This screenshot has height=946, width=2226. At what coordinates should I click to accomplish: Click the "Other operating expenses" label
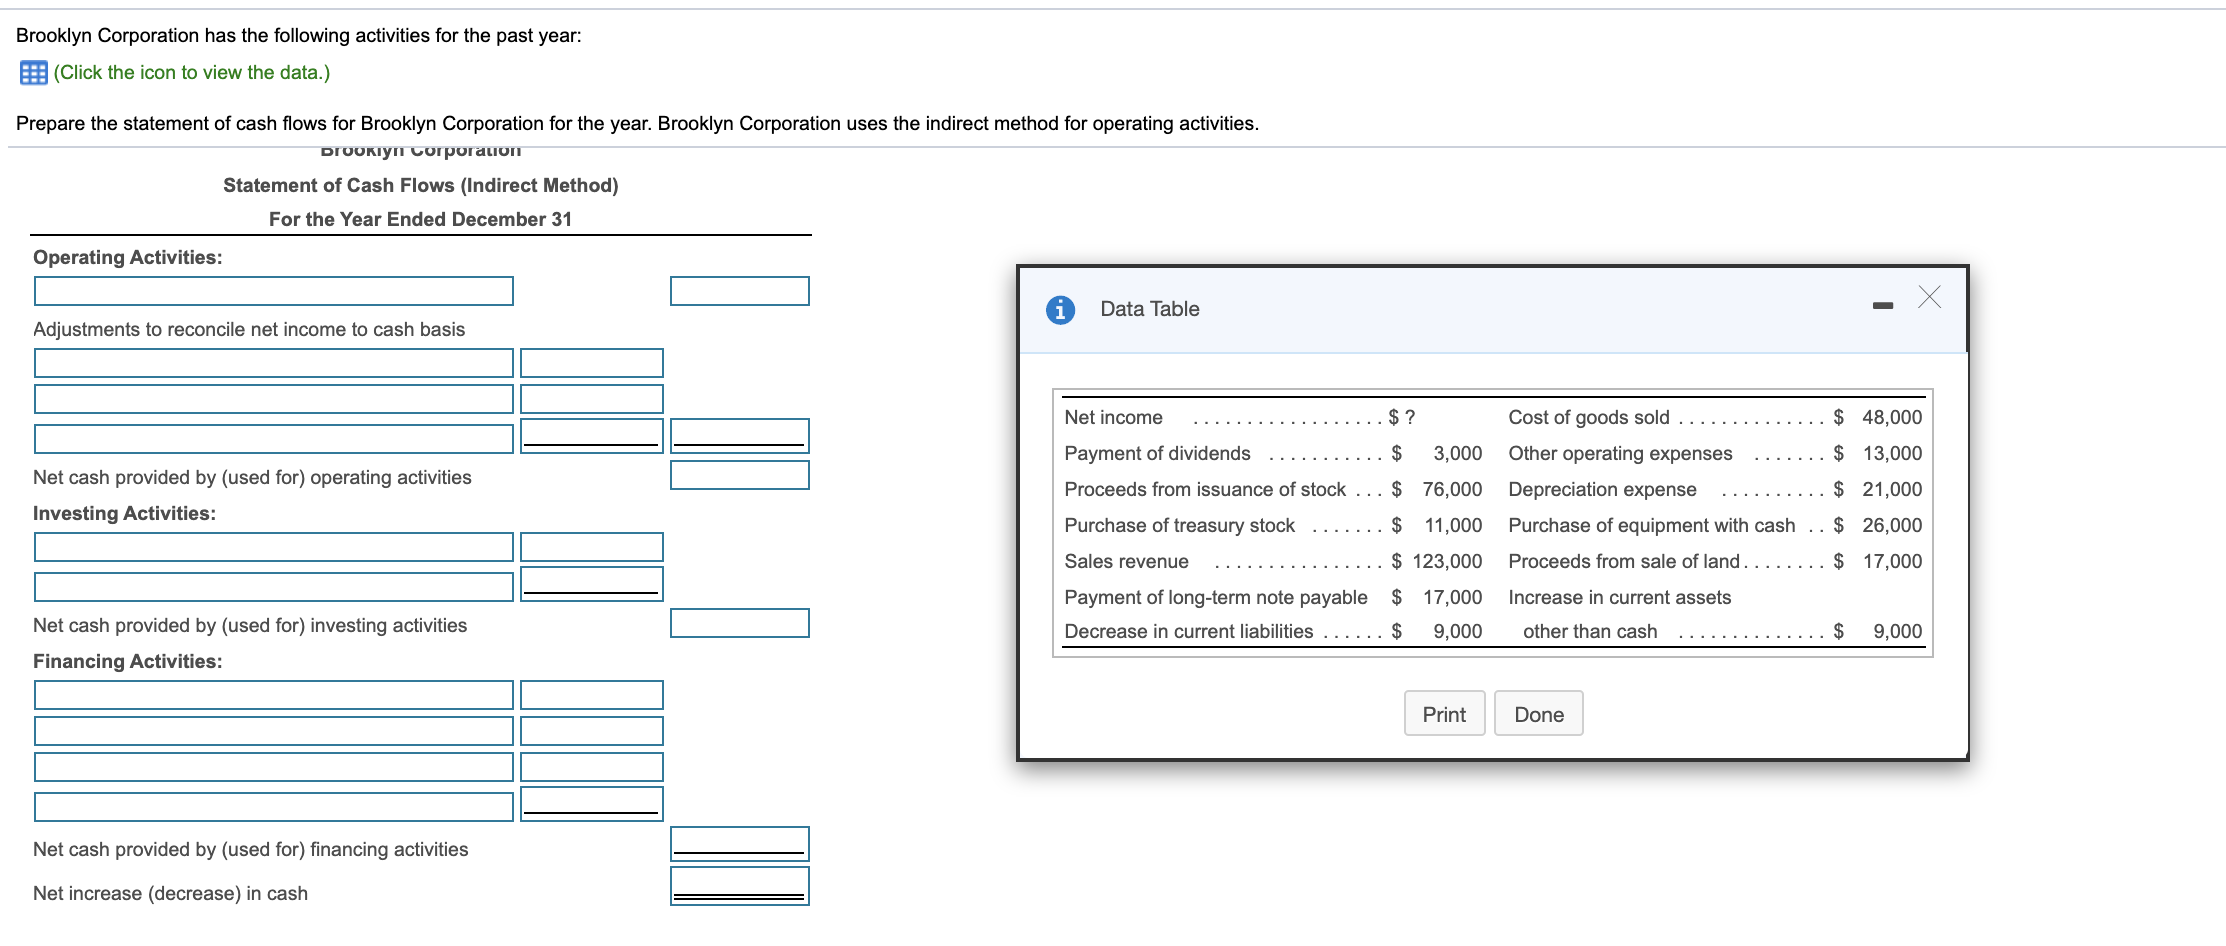coord(1620,453)
